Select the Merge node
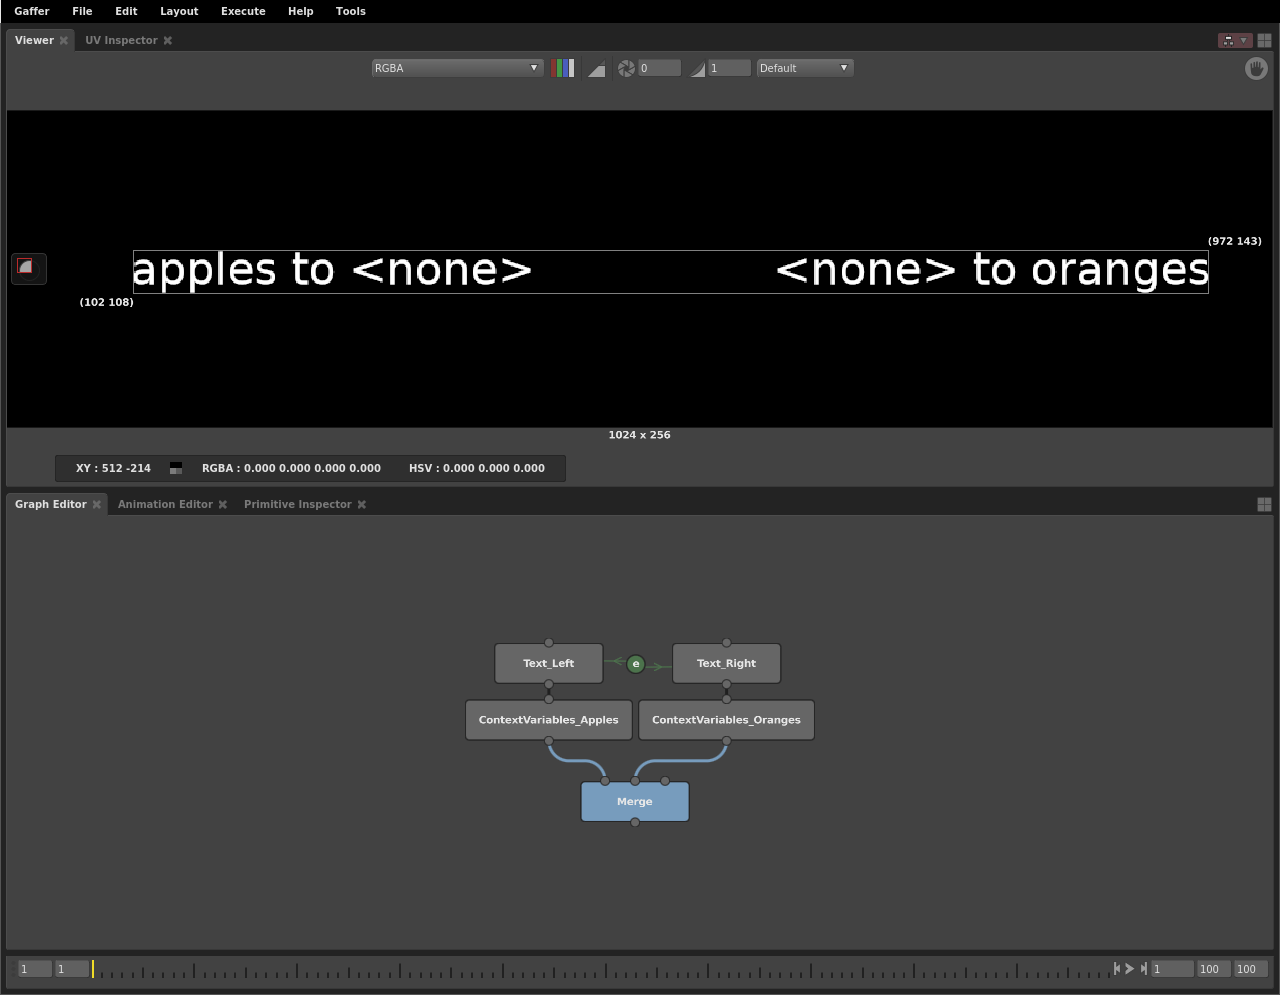This screenshot has height=995, width=1280. click(635, 802)
